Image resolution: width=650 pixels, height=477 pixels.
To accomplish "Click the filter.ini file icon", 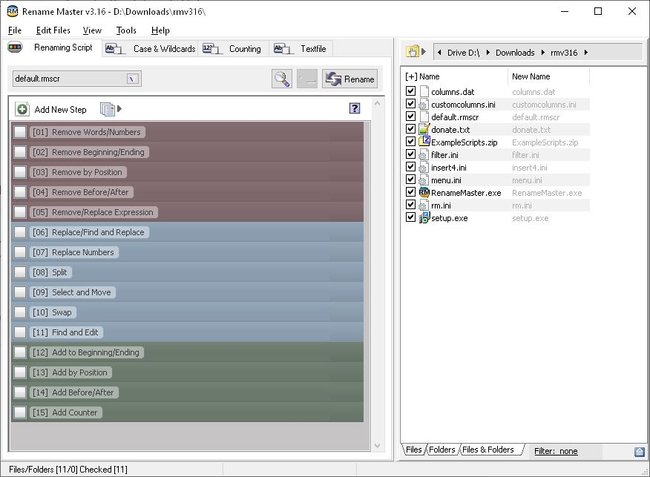I will [x=424, y=155].
